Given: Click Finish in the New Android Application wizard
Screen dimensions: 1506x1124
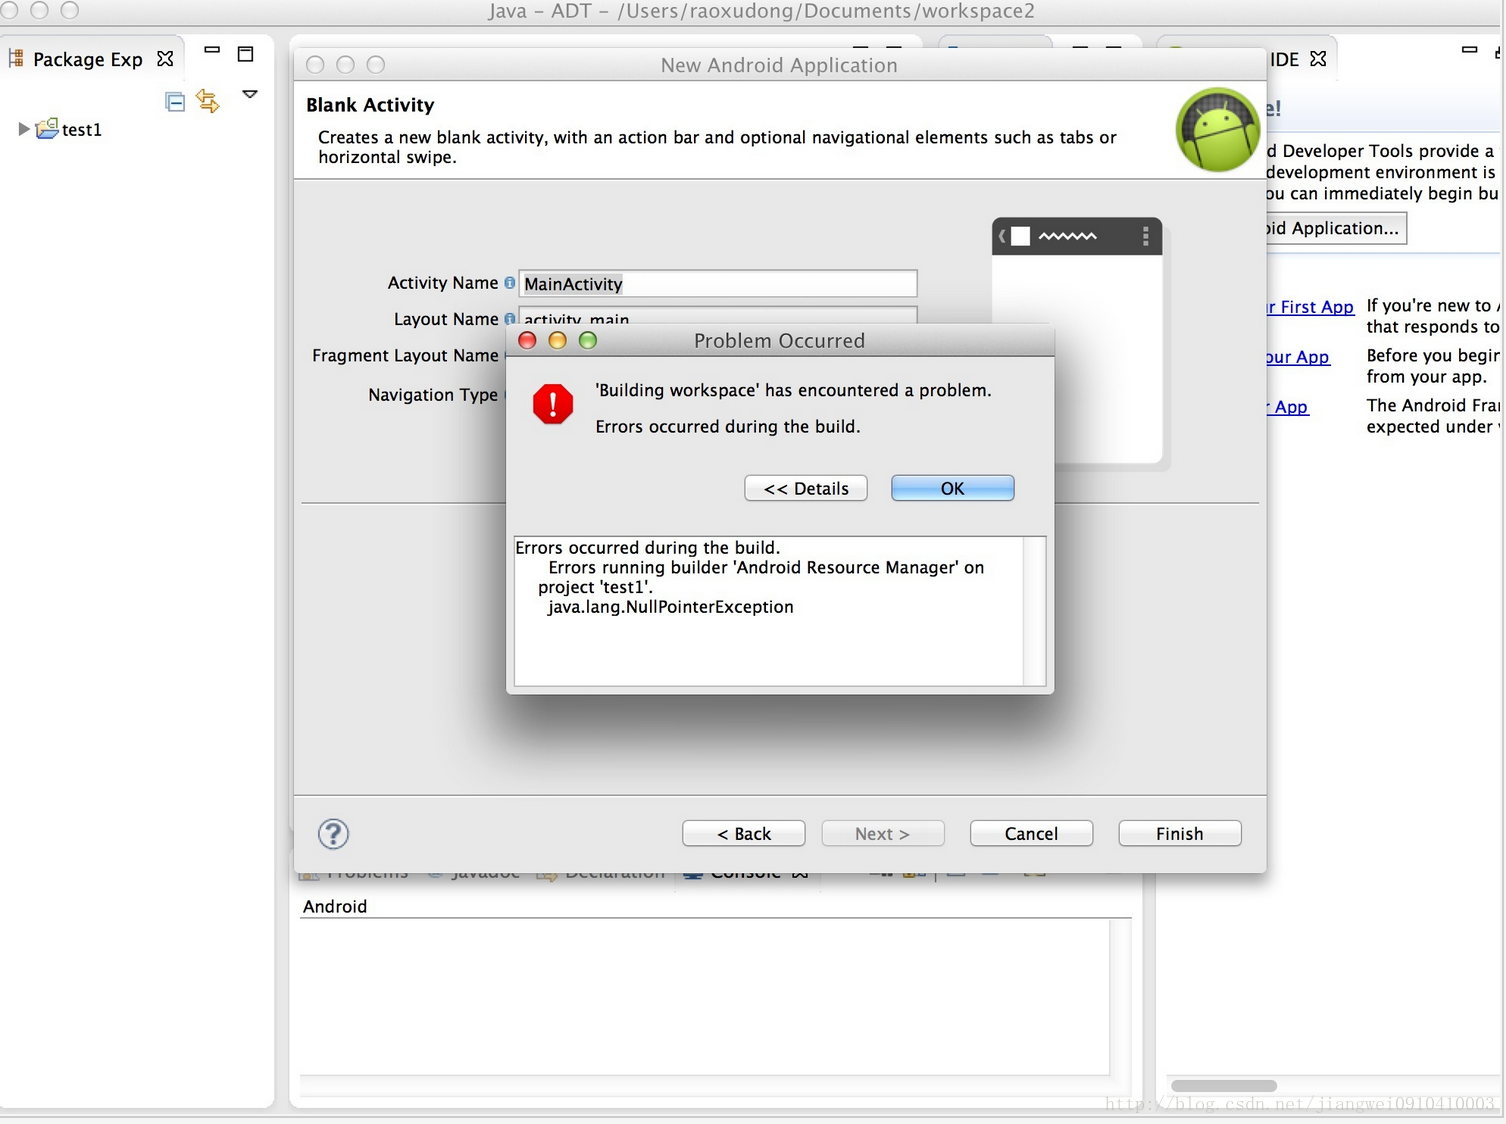Looking at the screenshot, I should click(x=1180, y=833).
